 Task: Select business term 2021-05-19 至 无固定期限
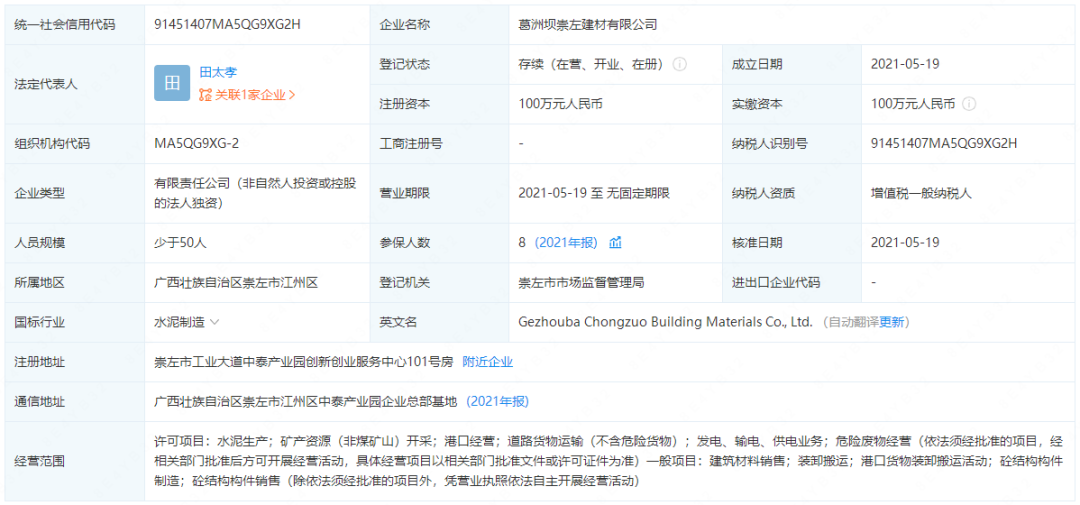[596, 193]
